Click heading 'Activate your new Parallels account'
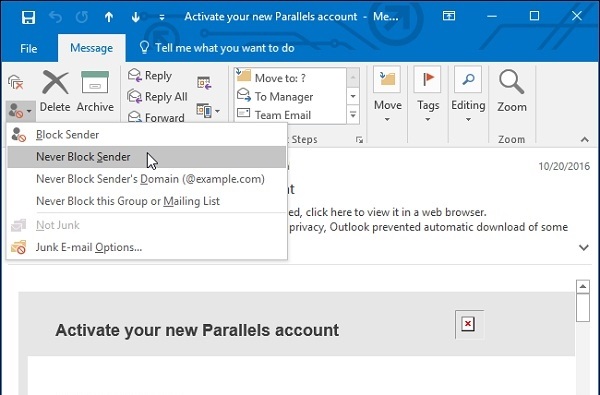Image resolution: width=600 pixels, height=395 pixels. click(197, 330)
